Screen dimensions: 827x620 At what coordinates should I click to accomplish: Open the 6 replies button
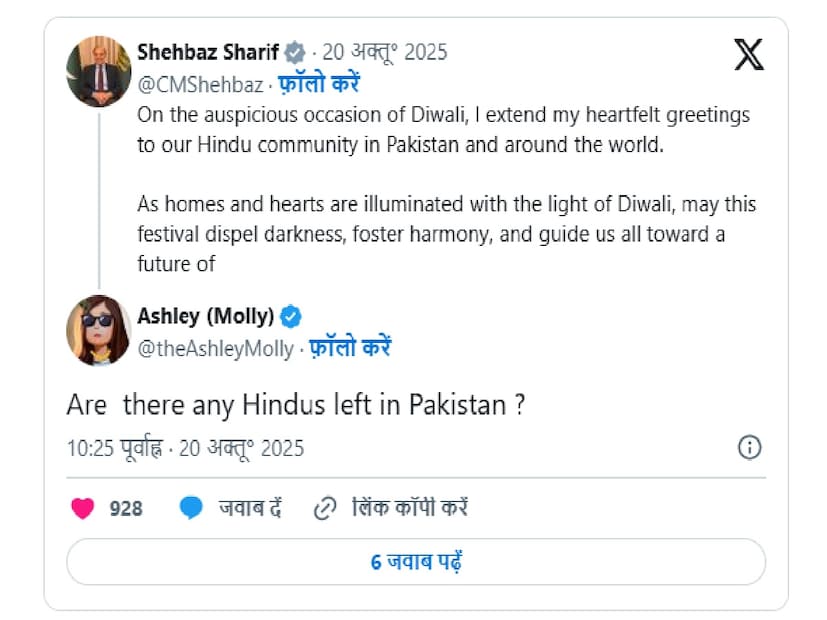(415, 562)
